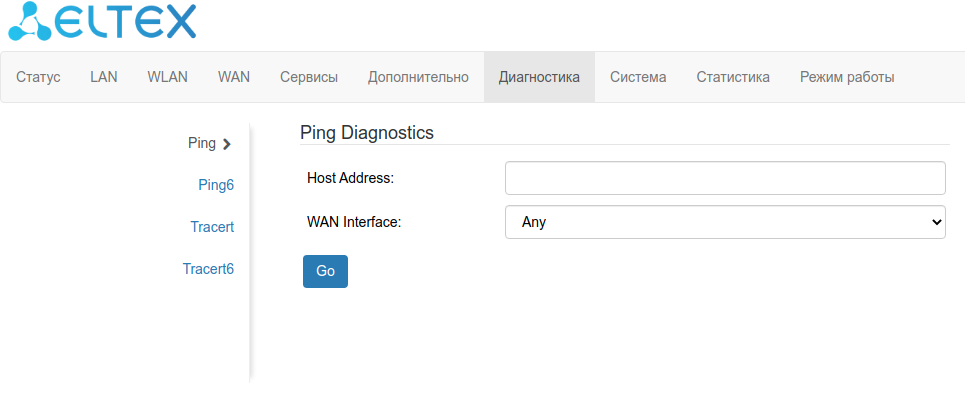Focus the Host Address input field
The image size is (965, 402).
point(725,178)
